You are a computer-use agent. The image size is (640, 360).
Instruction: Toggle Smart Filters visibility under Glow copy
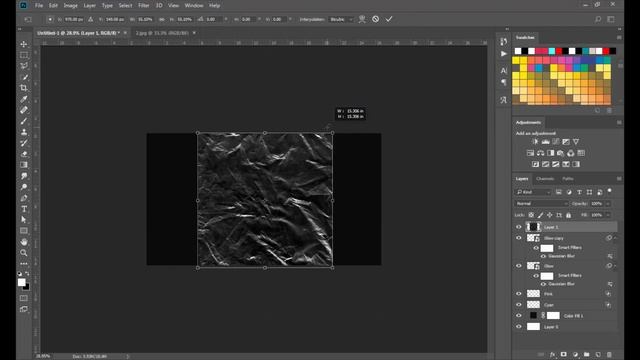pos(536,248)
